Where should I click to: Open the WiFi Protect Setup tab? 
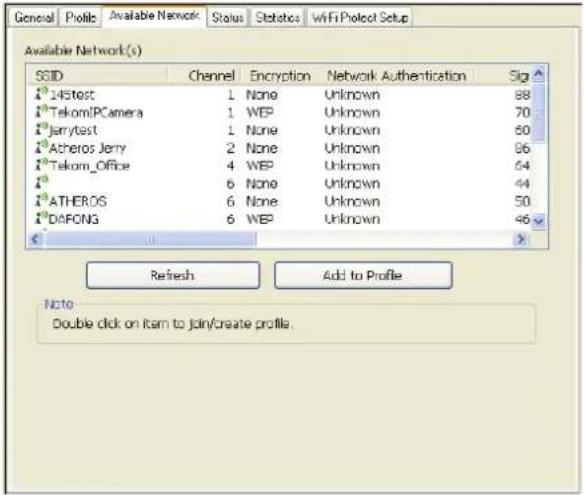[x=360, y=18]
